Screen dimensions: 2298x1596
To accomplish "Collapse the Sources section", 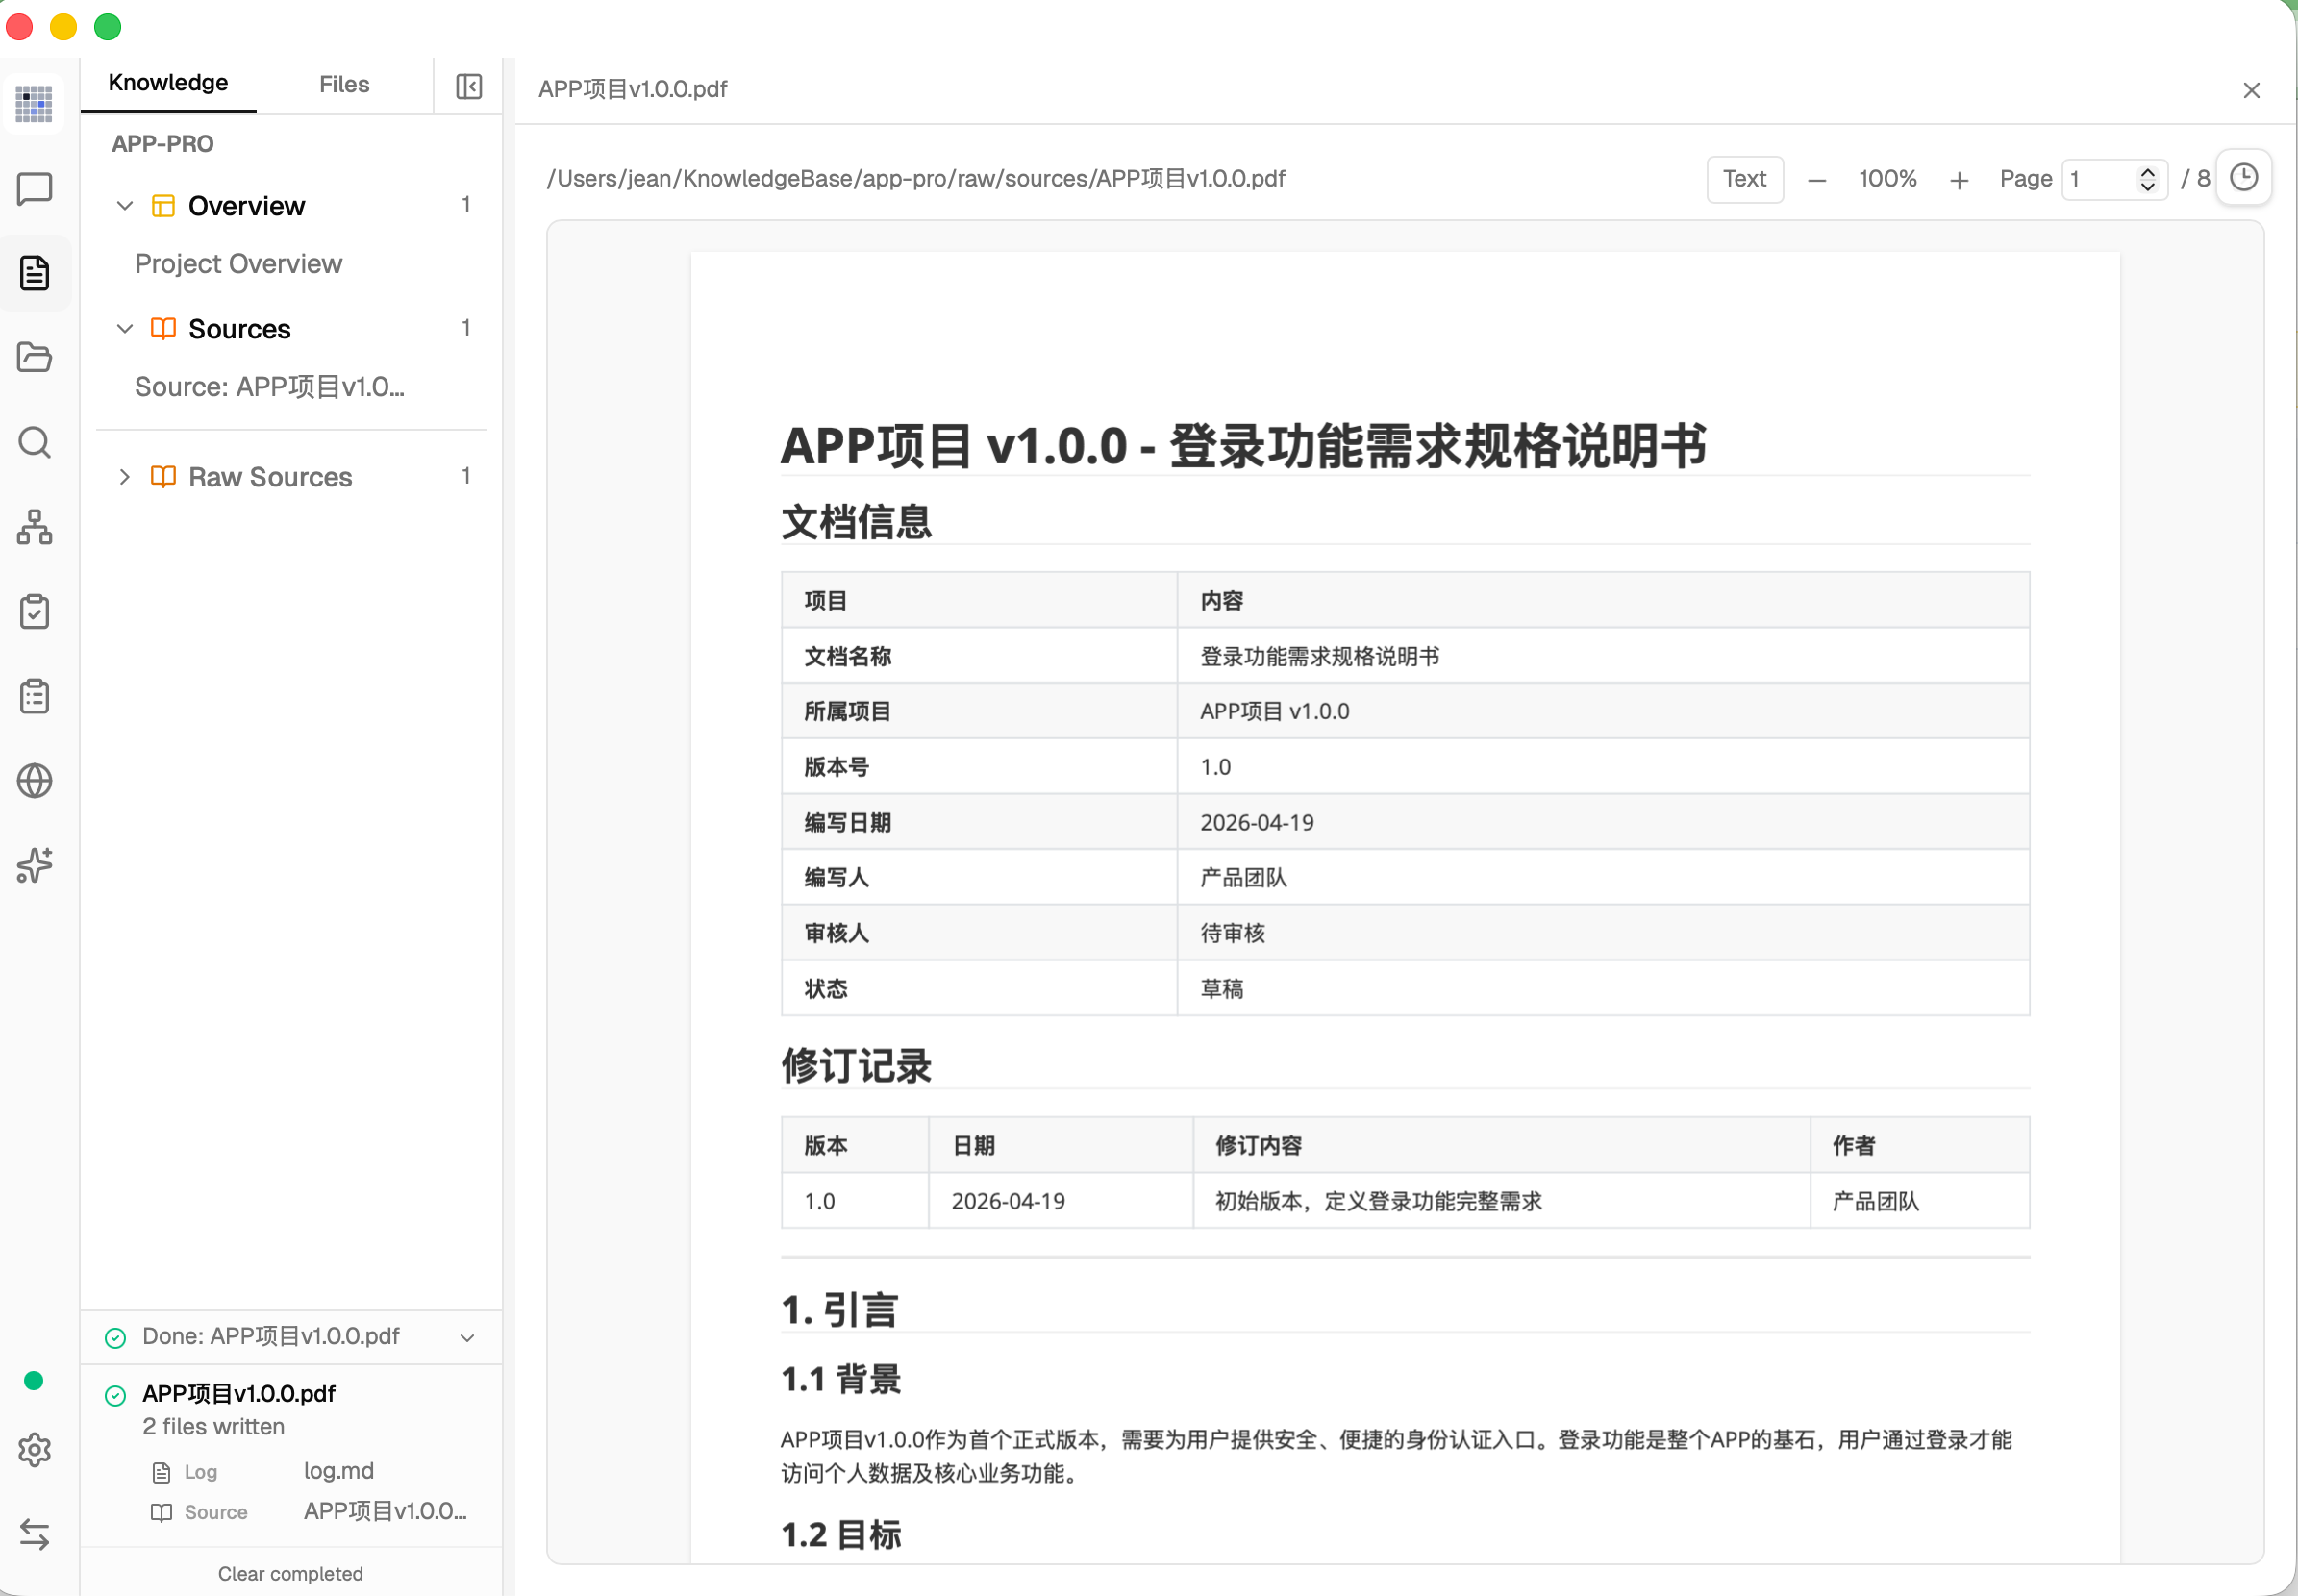I will [125, 328].
